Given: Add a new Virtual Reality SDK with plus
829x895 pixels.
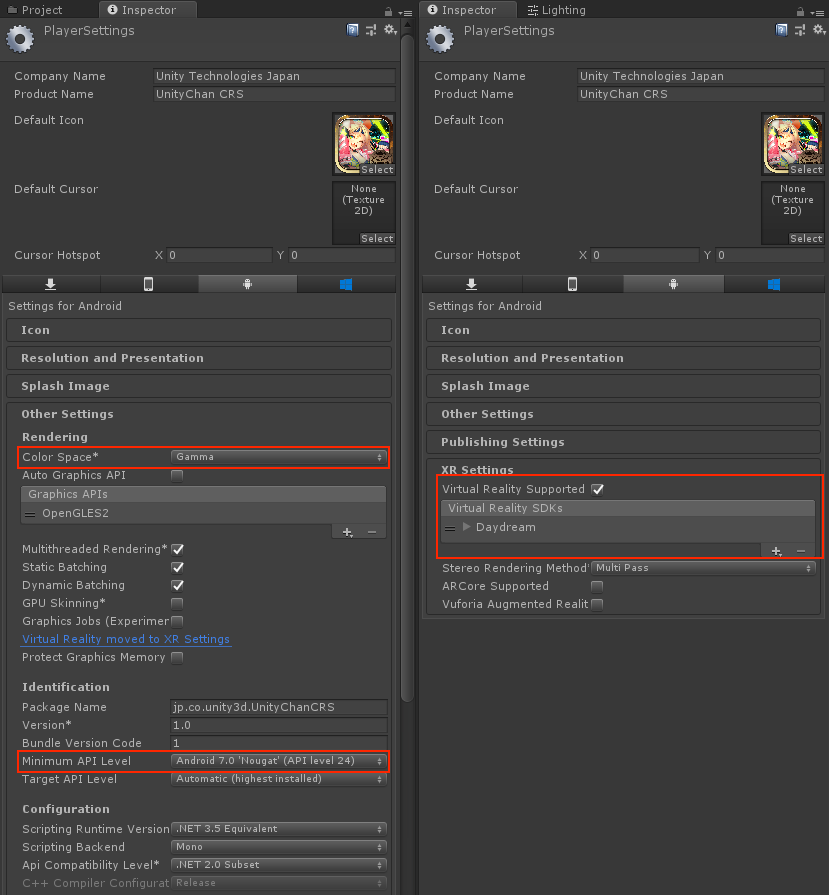Looking at the screenshot, I should [775, 551].
